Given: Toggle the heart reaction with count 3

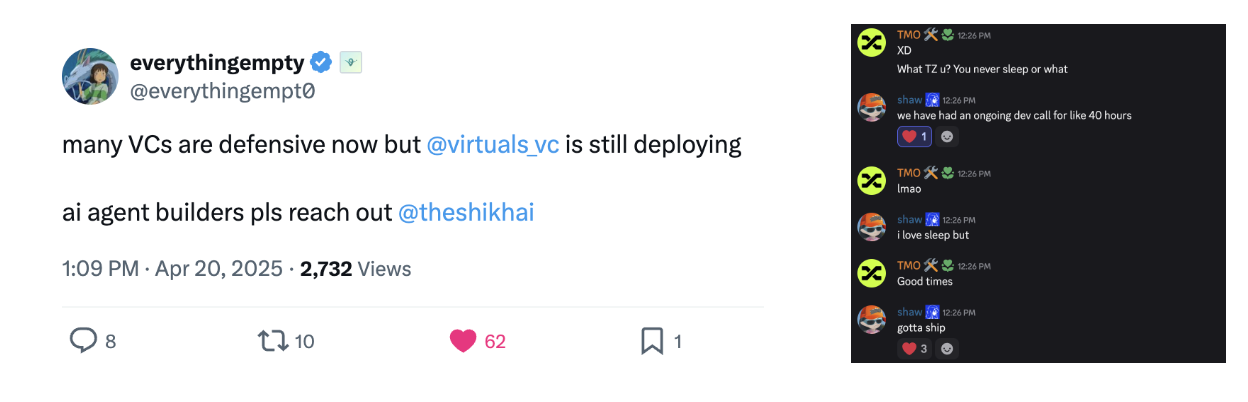Looking at the screenshot, I should (914, 349).
